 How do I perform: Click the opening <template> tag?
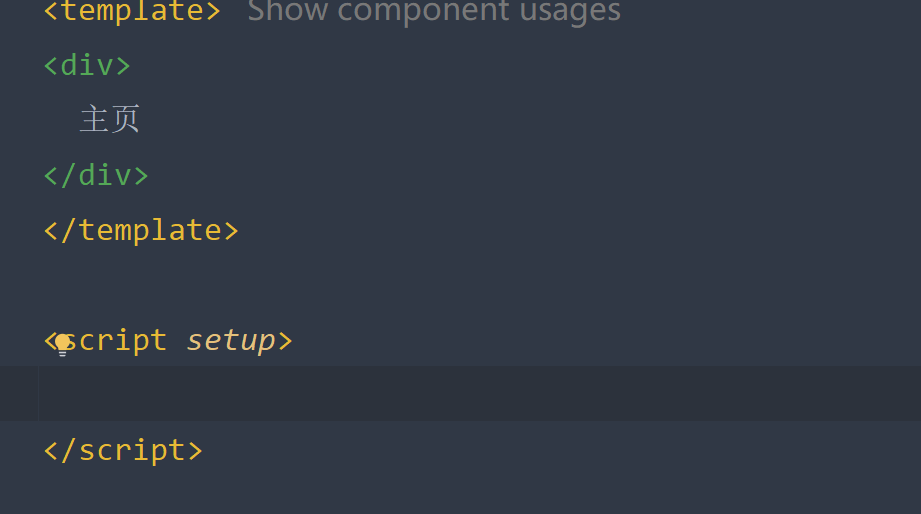tap(132, 11)
